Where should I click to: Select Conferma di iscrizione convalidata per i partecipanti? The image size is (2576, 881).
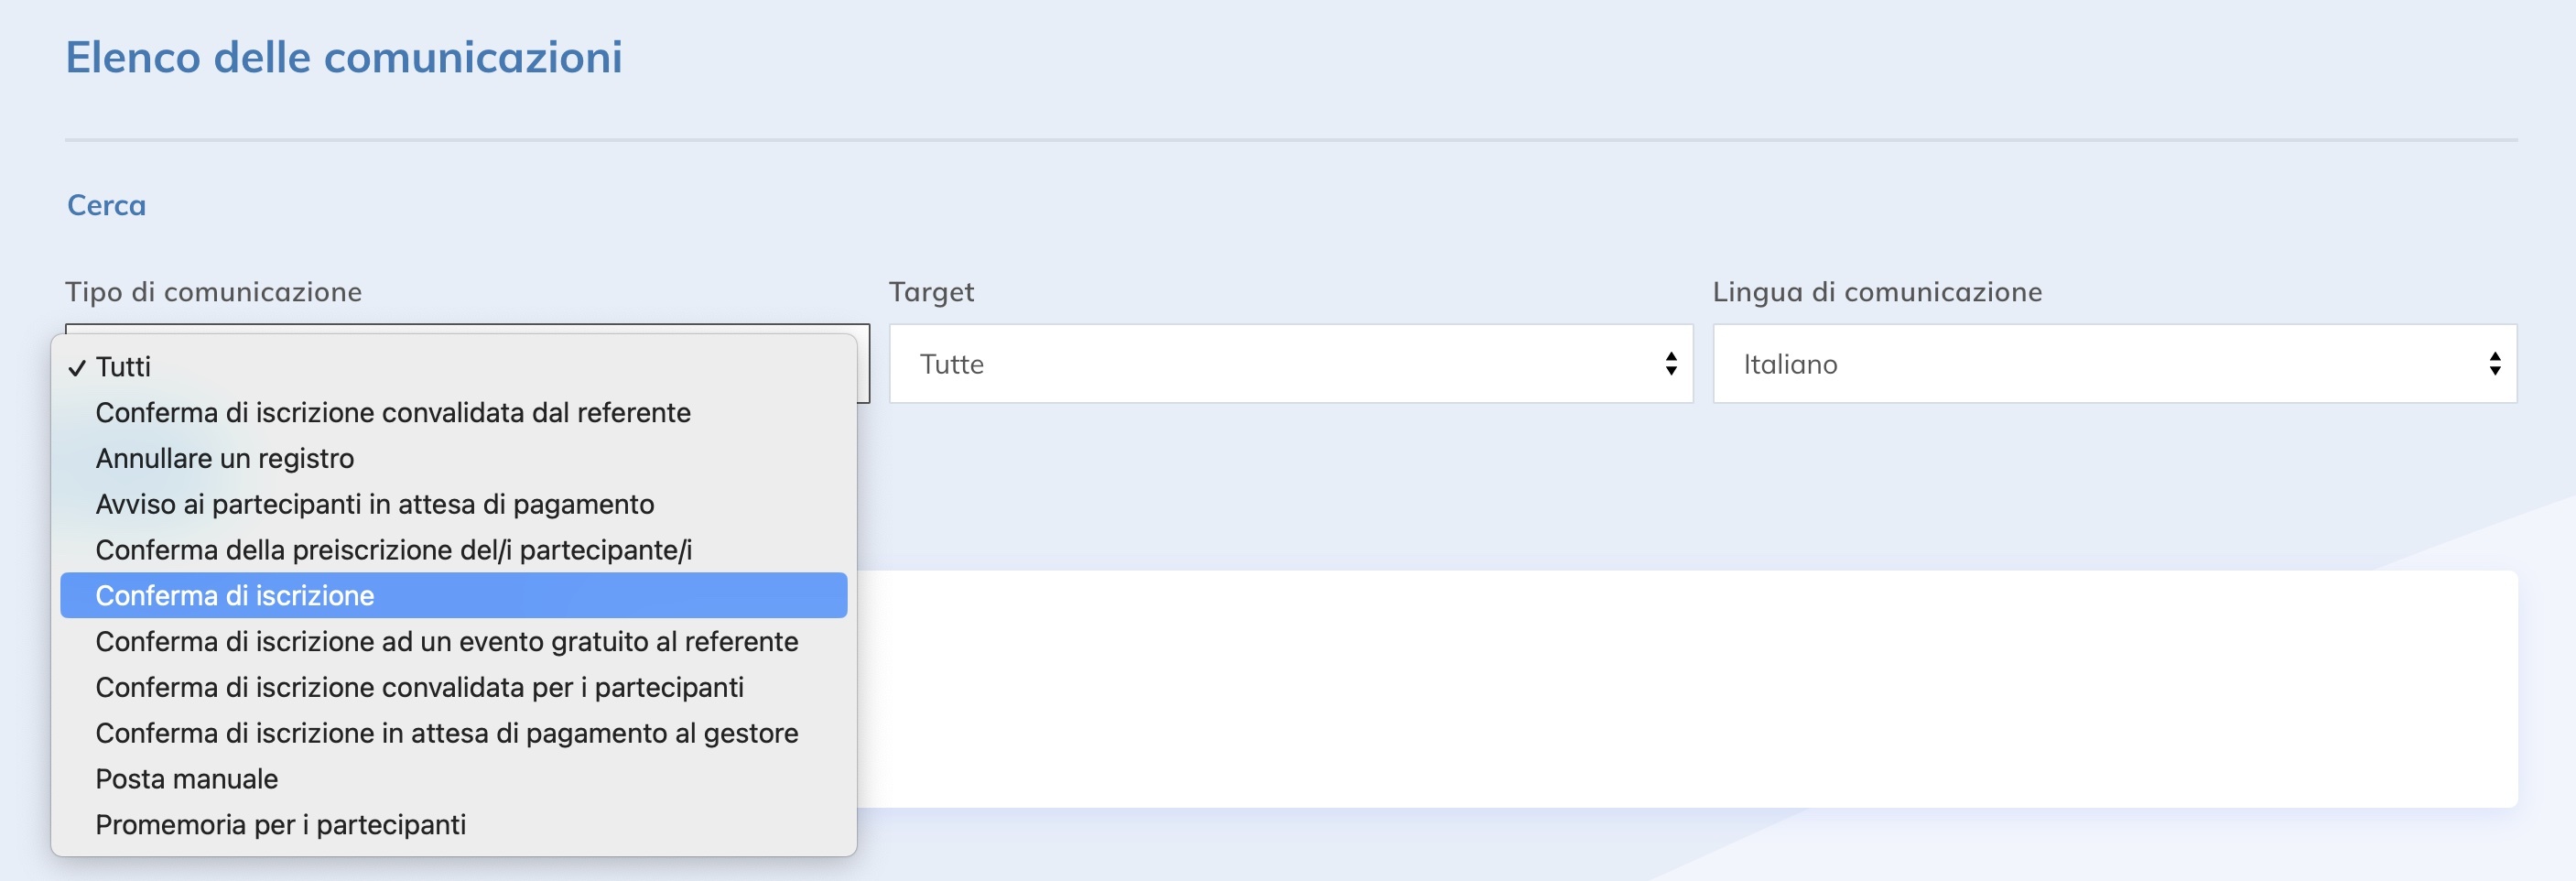pos(420,688)
